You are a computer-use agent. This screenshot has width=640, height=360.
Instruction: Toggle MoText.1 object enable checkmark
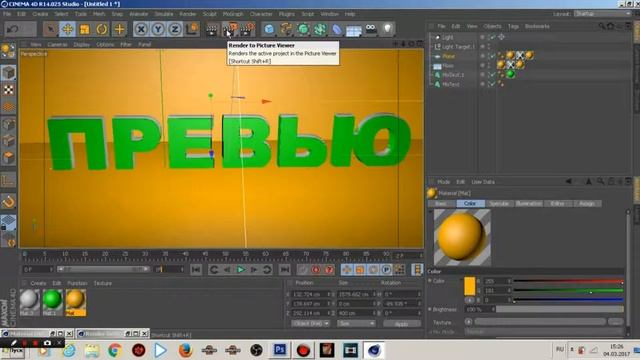point(493,75)
